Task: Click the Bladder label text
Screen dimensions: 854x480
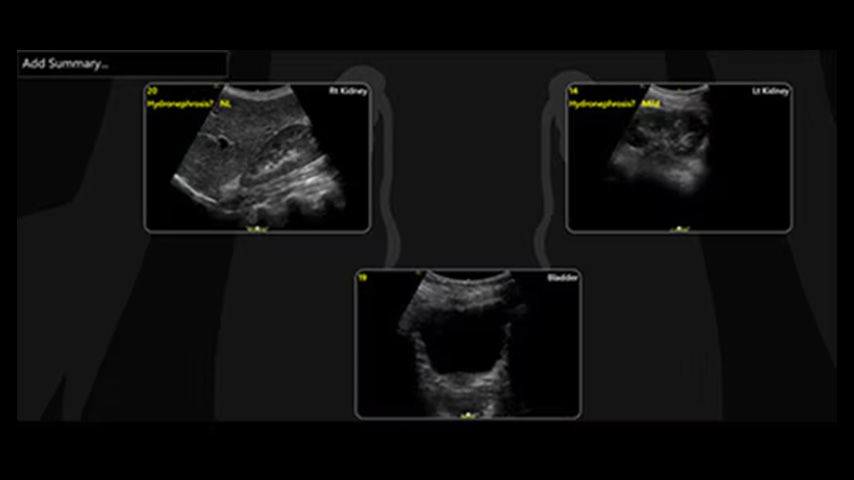Action: 562,277
